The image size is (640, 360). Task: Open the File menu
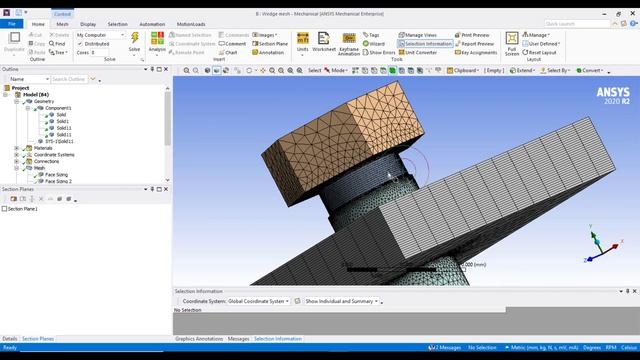pos(12,24)
